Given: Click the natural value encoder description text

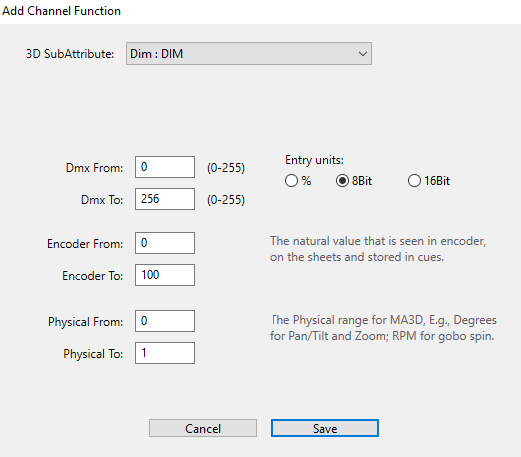Looking at the screenshot, I should pyautogui.click(x=378, y=249).
